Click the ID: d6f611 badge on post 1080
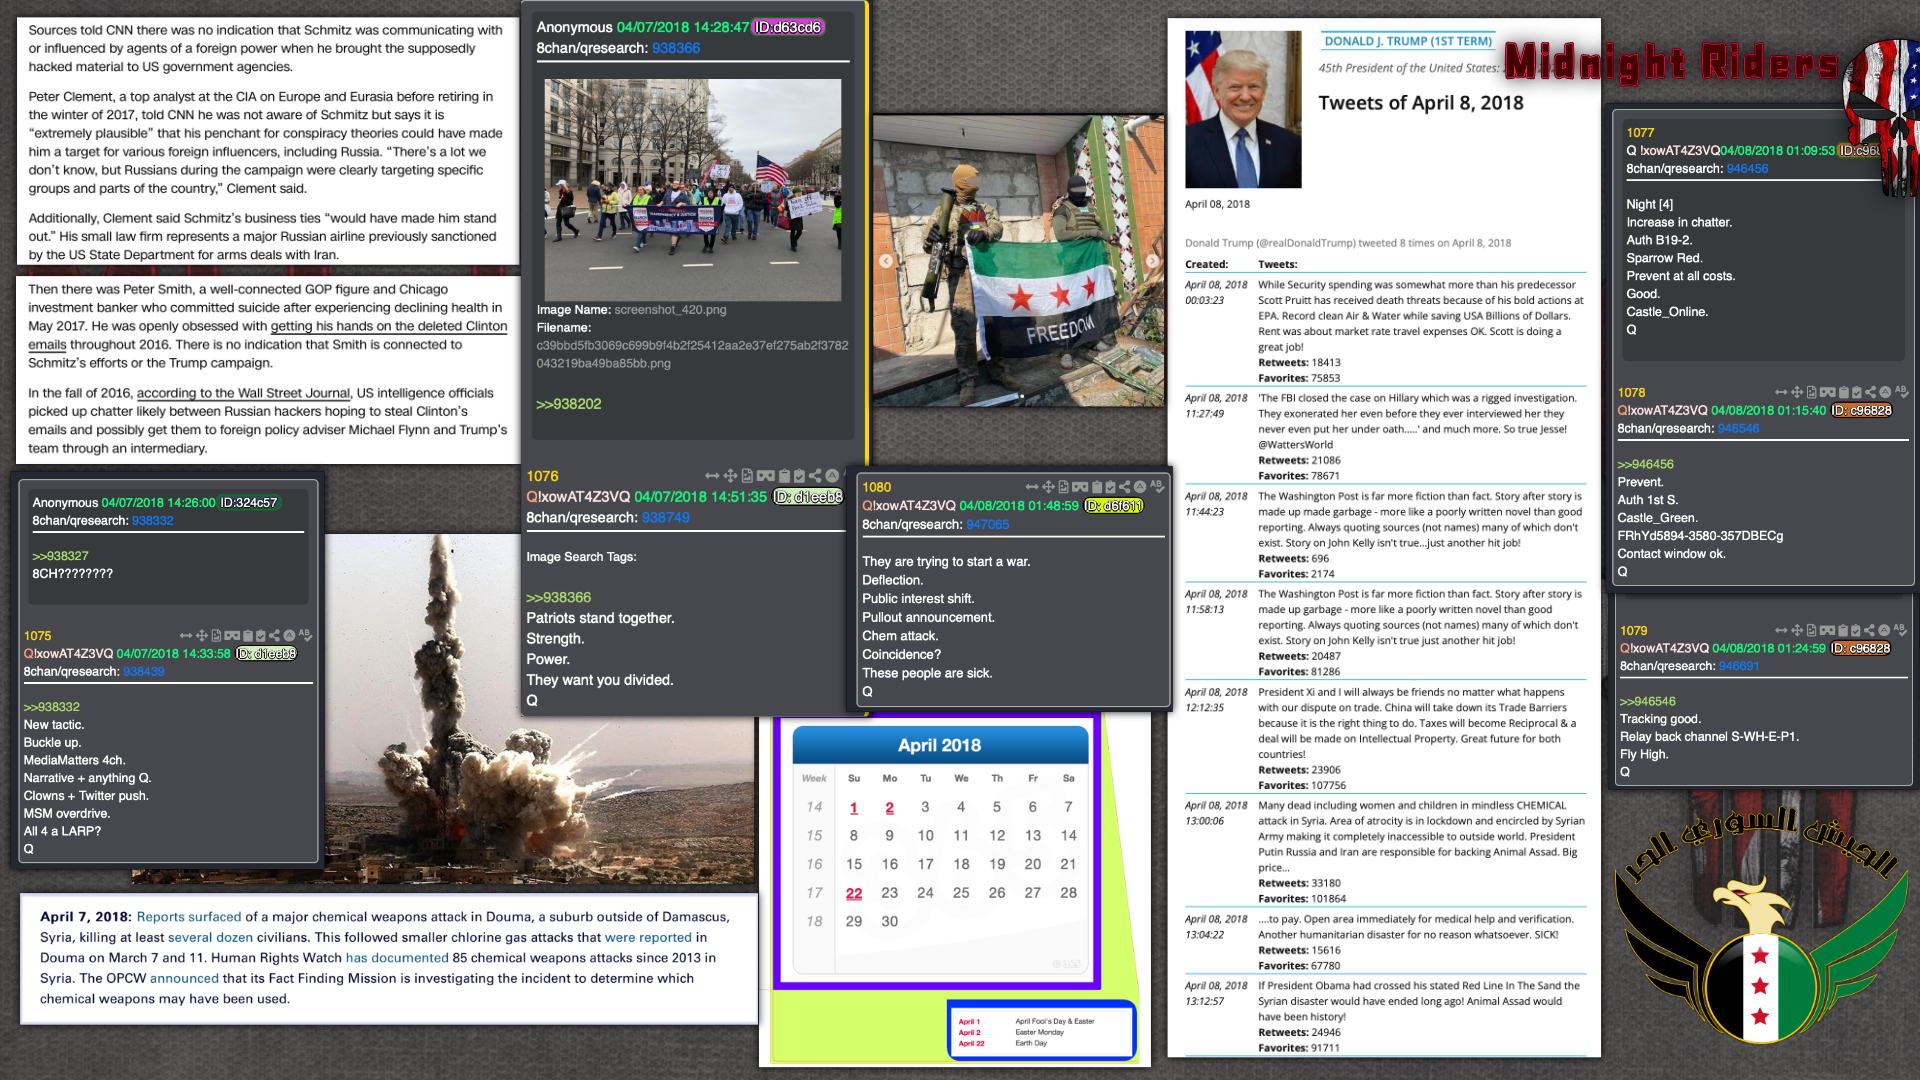Viewport: 1920px width, 1080px height. (1113, 506)
